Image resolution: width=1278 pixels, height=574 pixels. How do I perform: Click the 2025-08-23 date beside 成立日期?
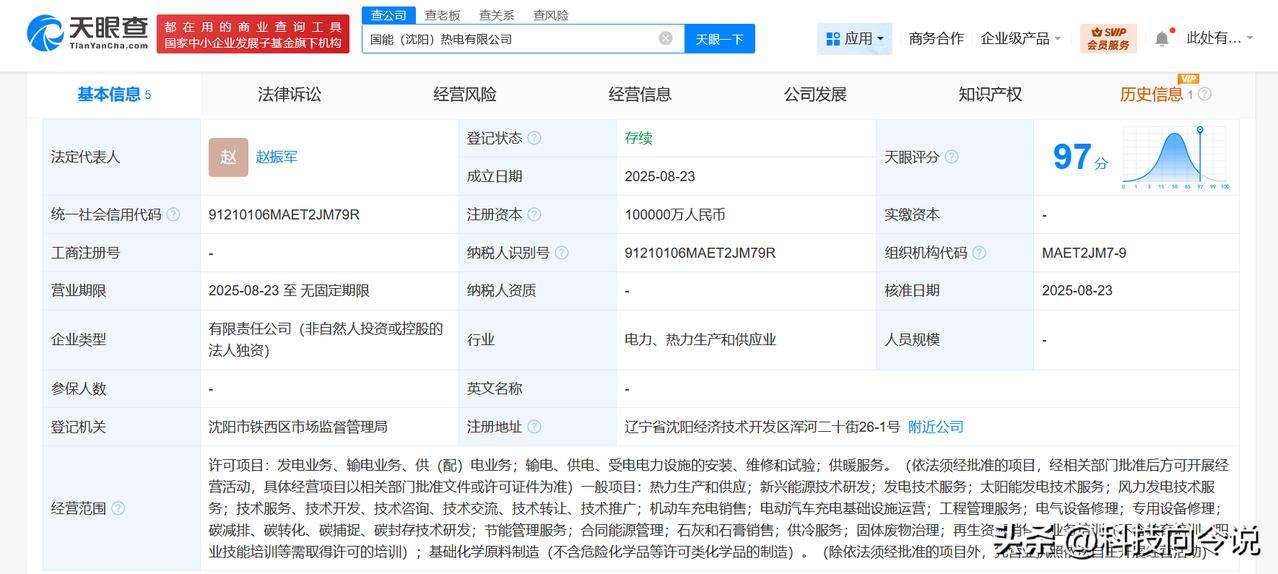[x=660, y=176]
